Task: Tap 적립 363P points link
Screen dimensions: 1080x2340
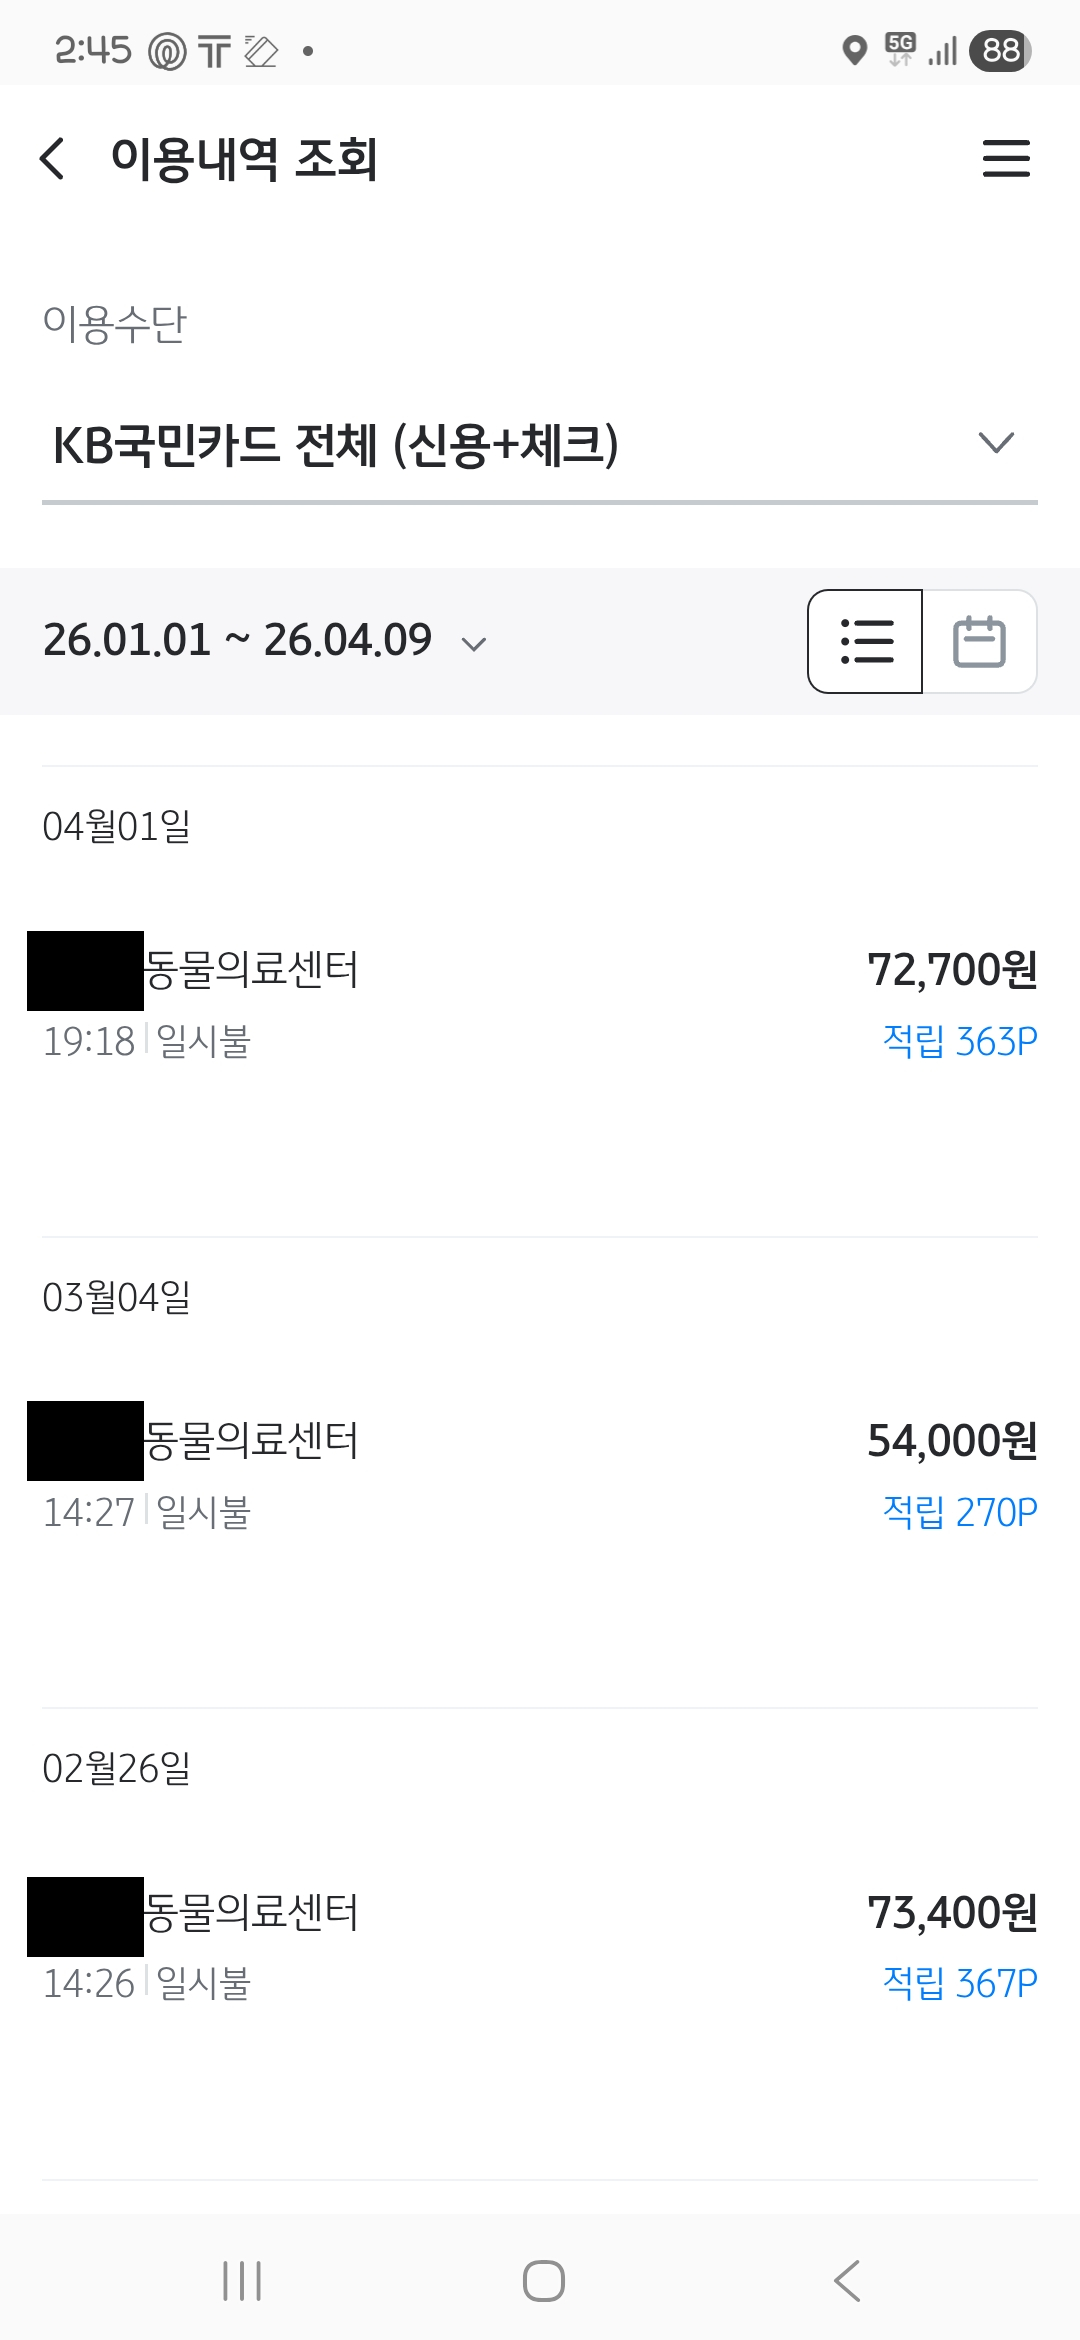Action: click(x=960, y=1042)
